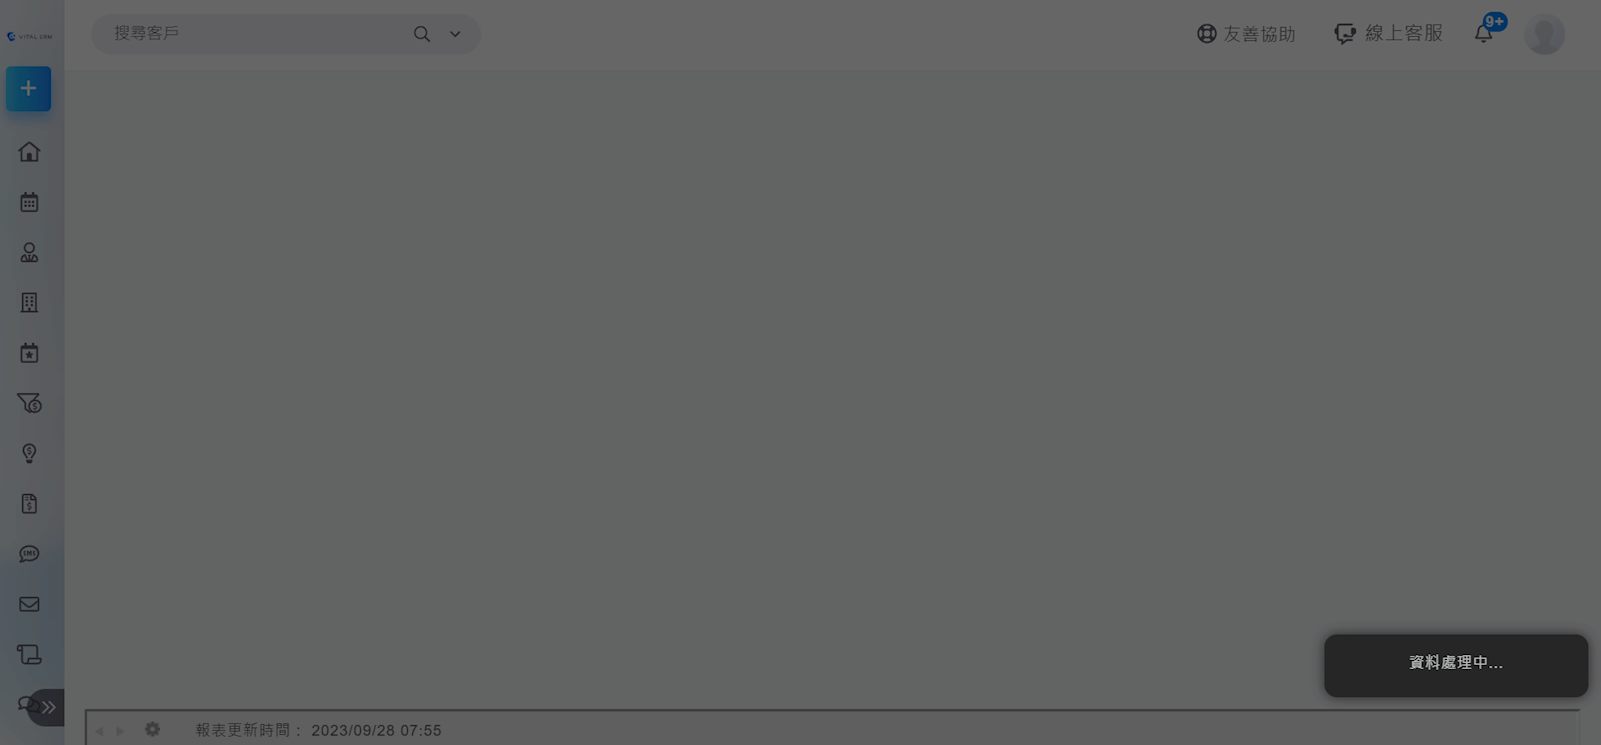Screen dimensions: 1601x745
Task: Expand the search options dropdown arrow
Action: (455, 34)
